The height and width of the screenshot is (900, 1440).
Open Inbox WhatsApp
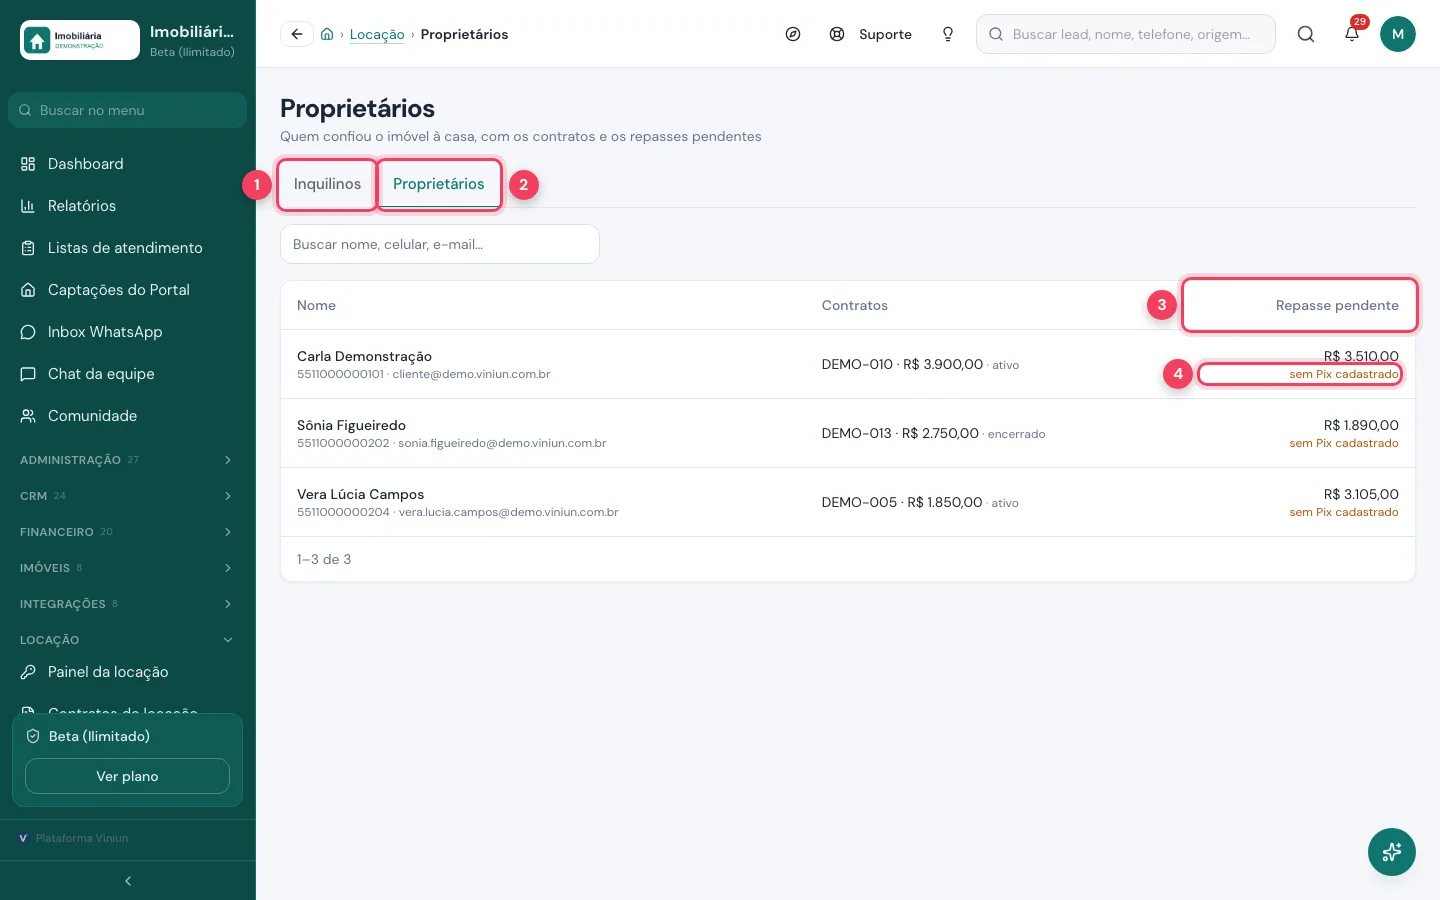coord(128,332)
